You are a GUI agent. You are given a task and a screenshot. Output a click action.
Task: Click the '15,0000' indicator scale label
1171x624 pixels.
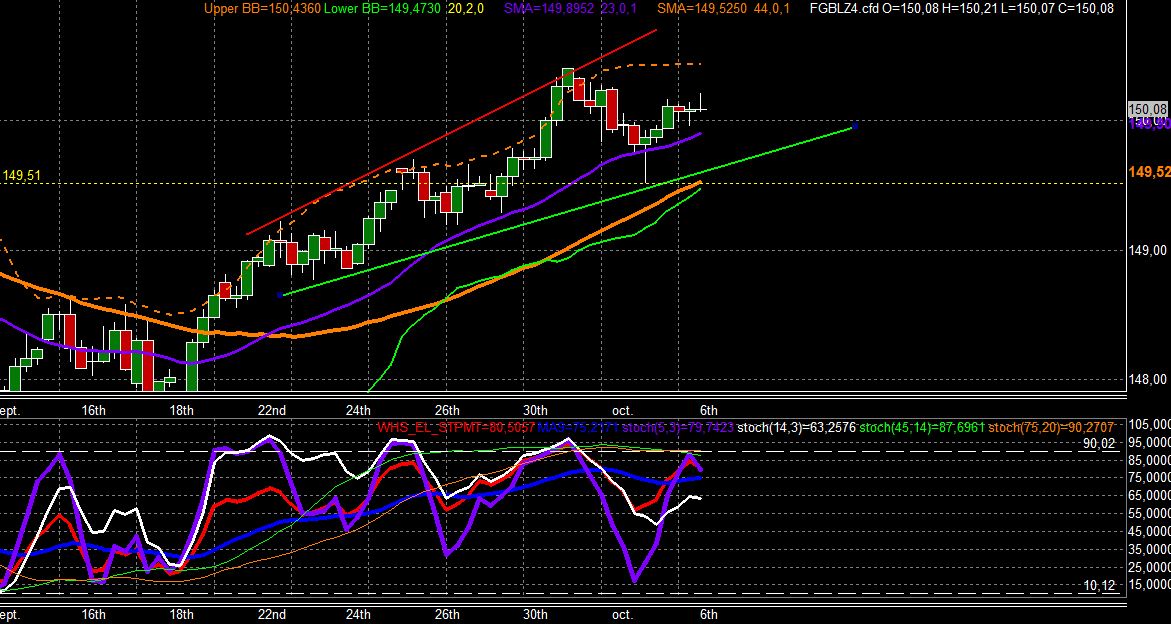[1149, 585]
